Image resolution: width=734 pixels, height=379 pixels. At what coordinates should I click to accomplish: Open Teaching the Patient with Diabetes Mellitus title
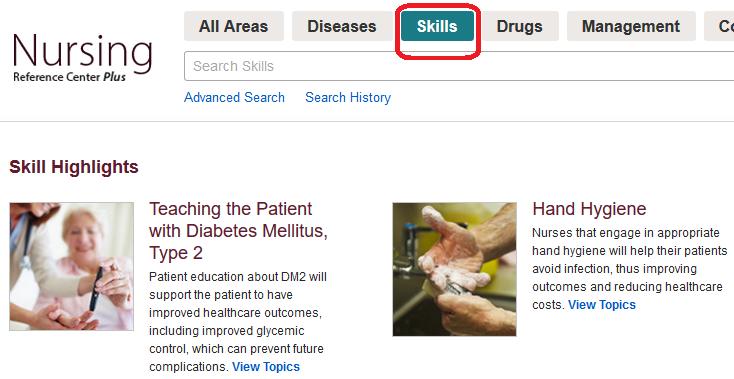click(238, 231)
